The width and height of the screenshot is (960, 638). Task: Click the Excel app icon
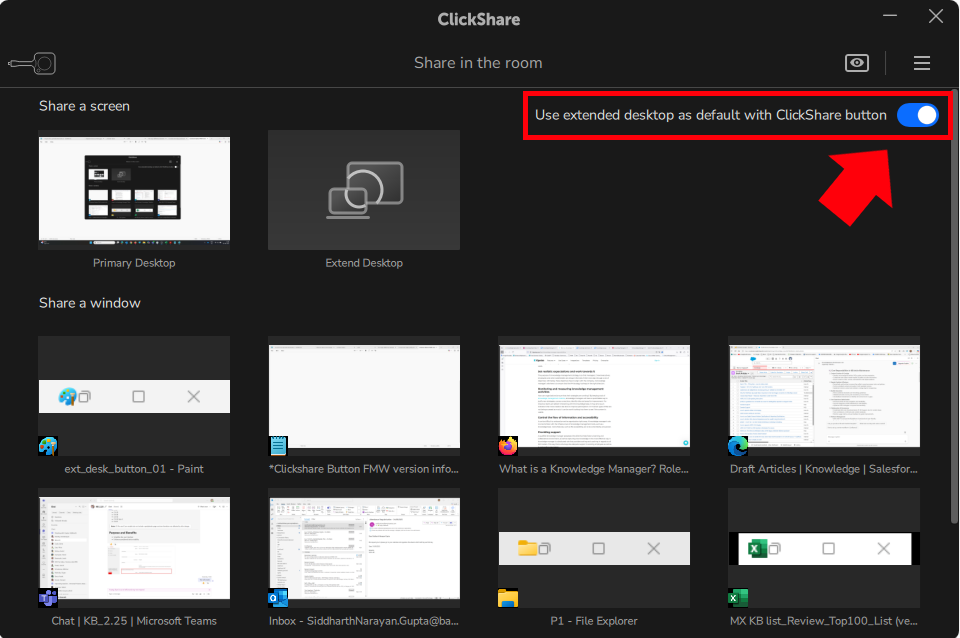tap(738, 598)
